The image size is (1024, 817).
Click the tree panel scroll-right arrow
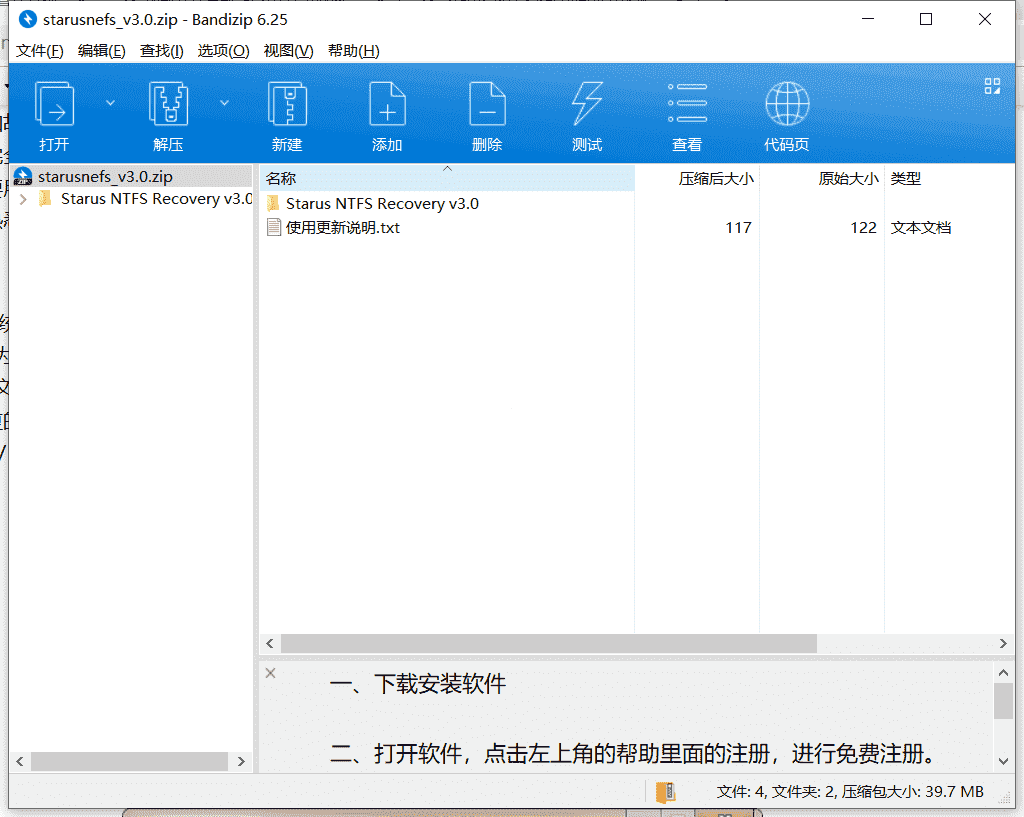click(x=241, y=761)
